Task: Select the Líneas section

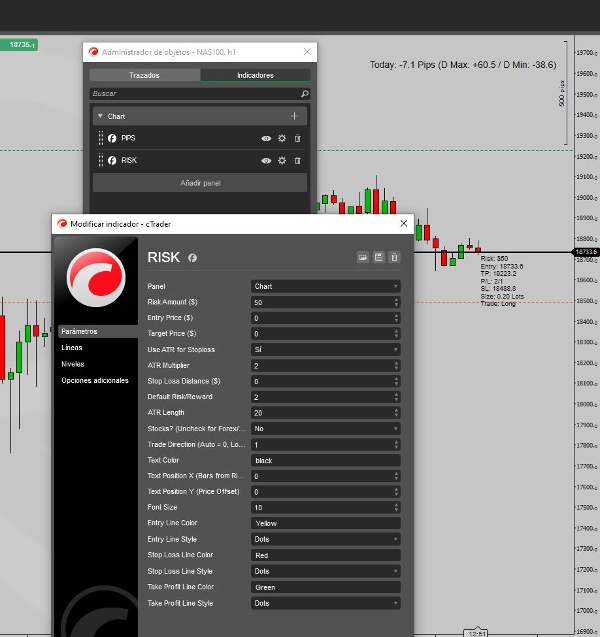Action: 72,347
